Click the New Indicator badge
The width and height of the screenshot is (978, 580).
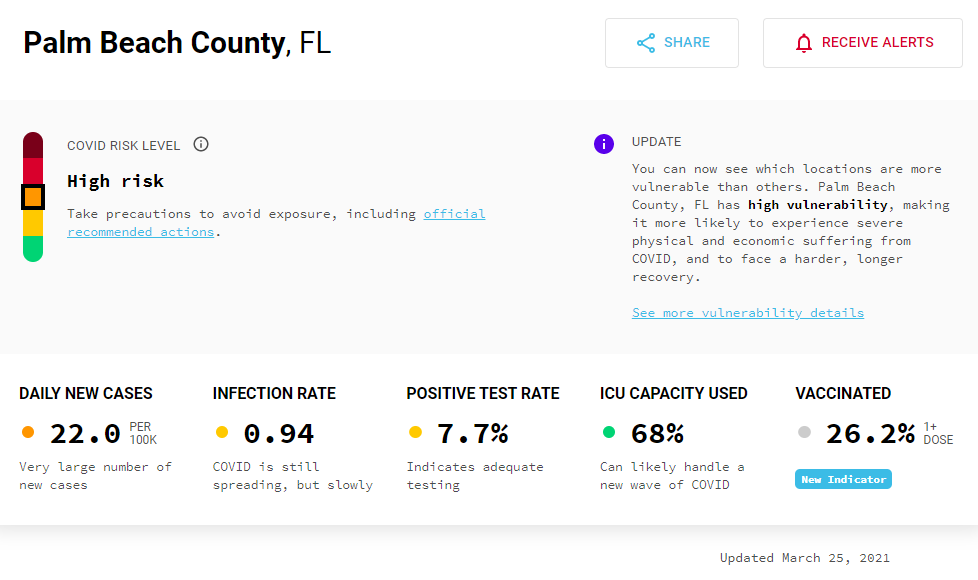click(843, 480)
